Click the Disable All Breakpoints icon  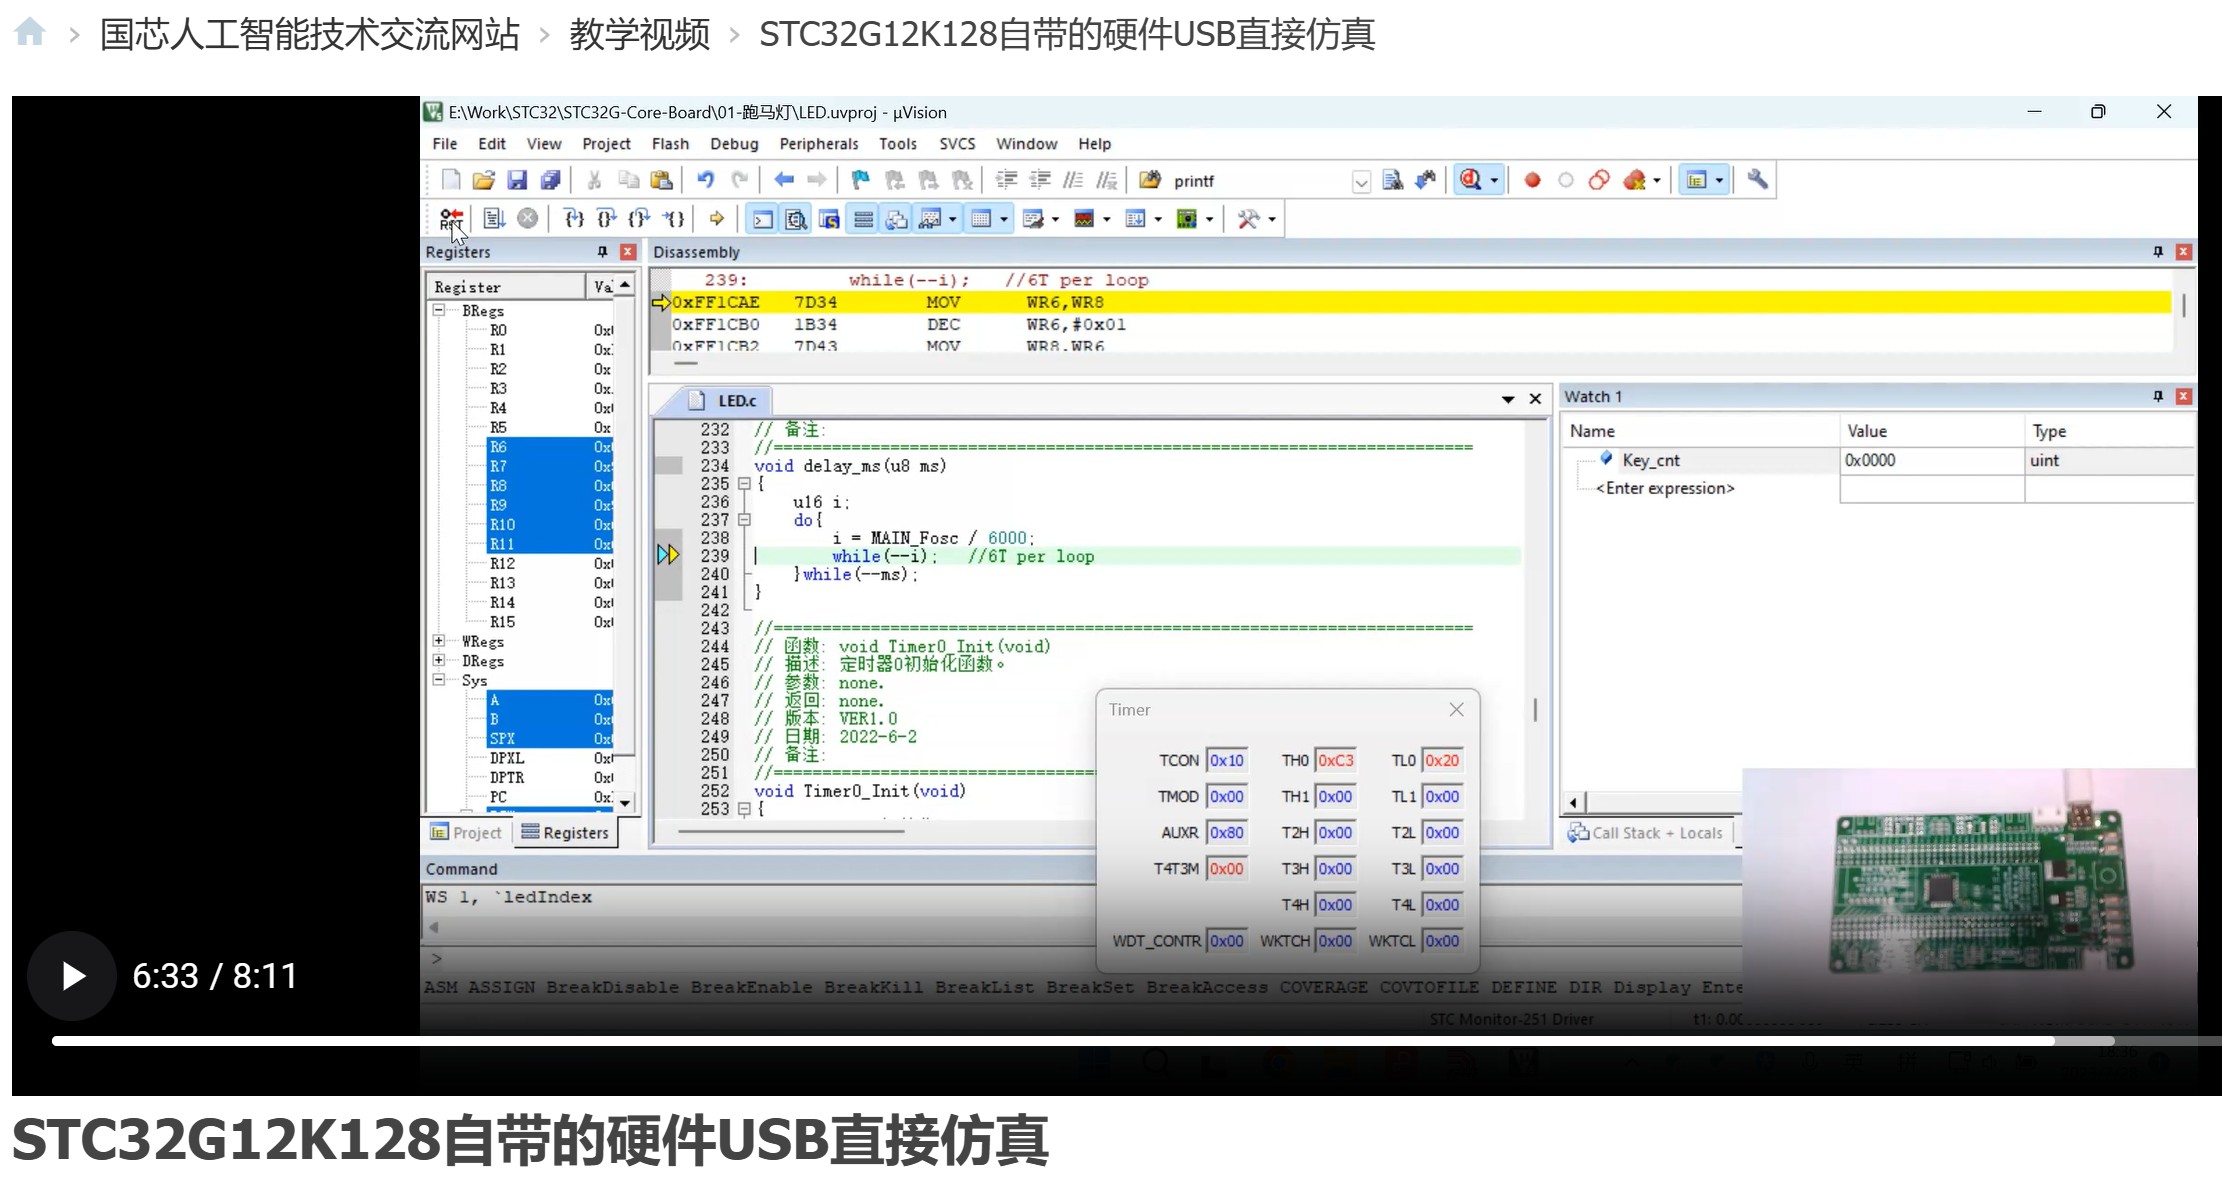(x=1599, y=180)
